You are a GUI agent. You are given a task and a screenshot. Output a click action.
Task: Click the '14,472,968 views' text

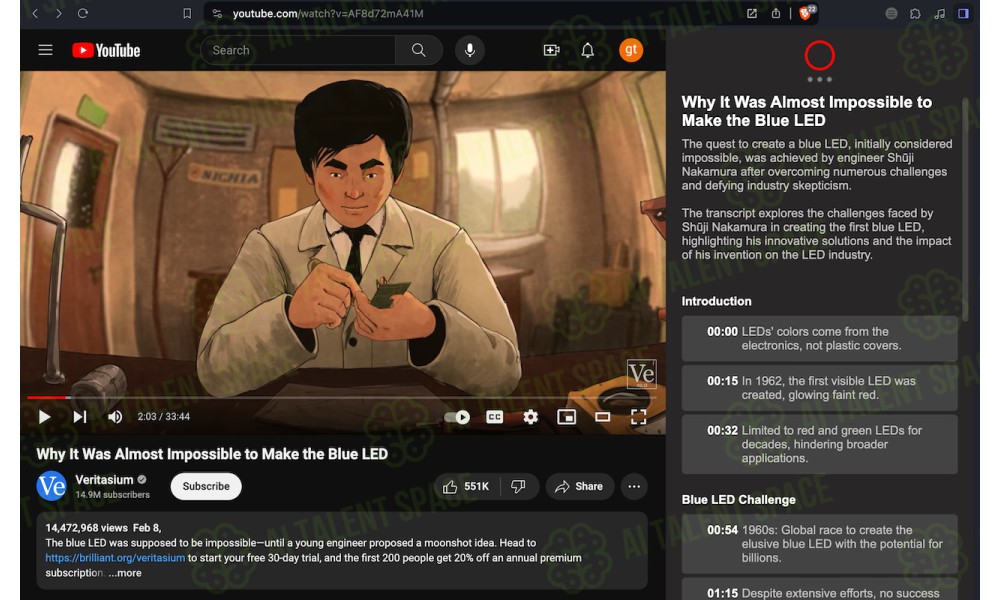[x=87, y=528]
